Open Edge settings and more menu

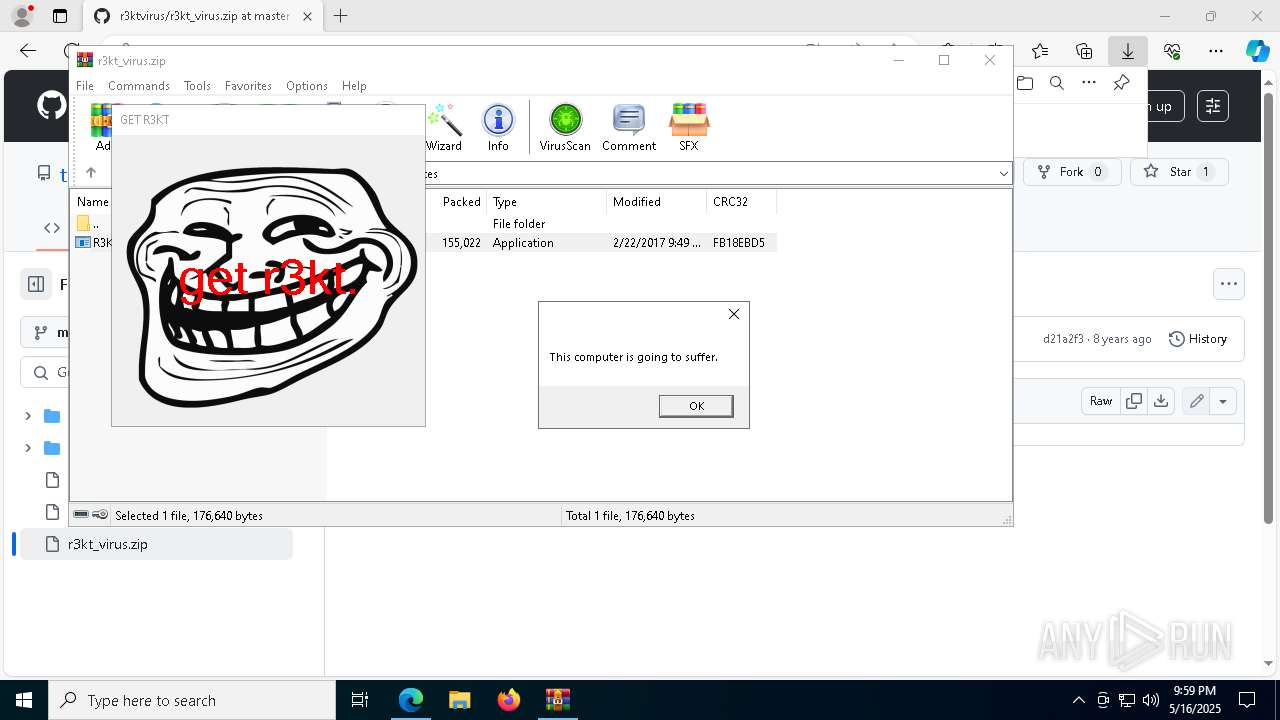[x=1216, y=51]
